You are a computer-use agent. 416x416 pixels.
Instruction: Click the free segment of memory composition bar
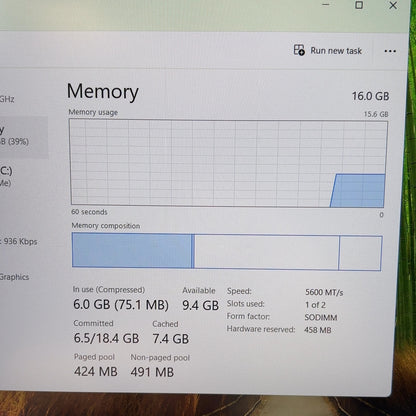pos(360,253)
